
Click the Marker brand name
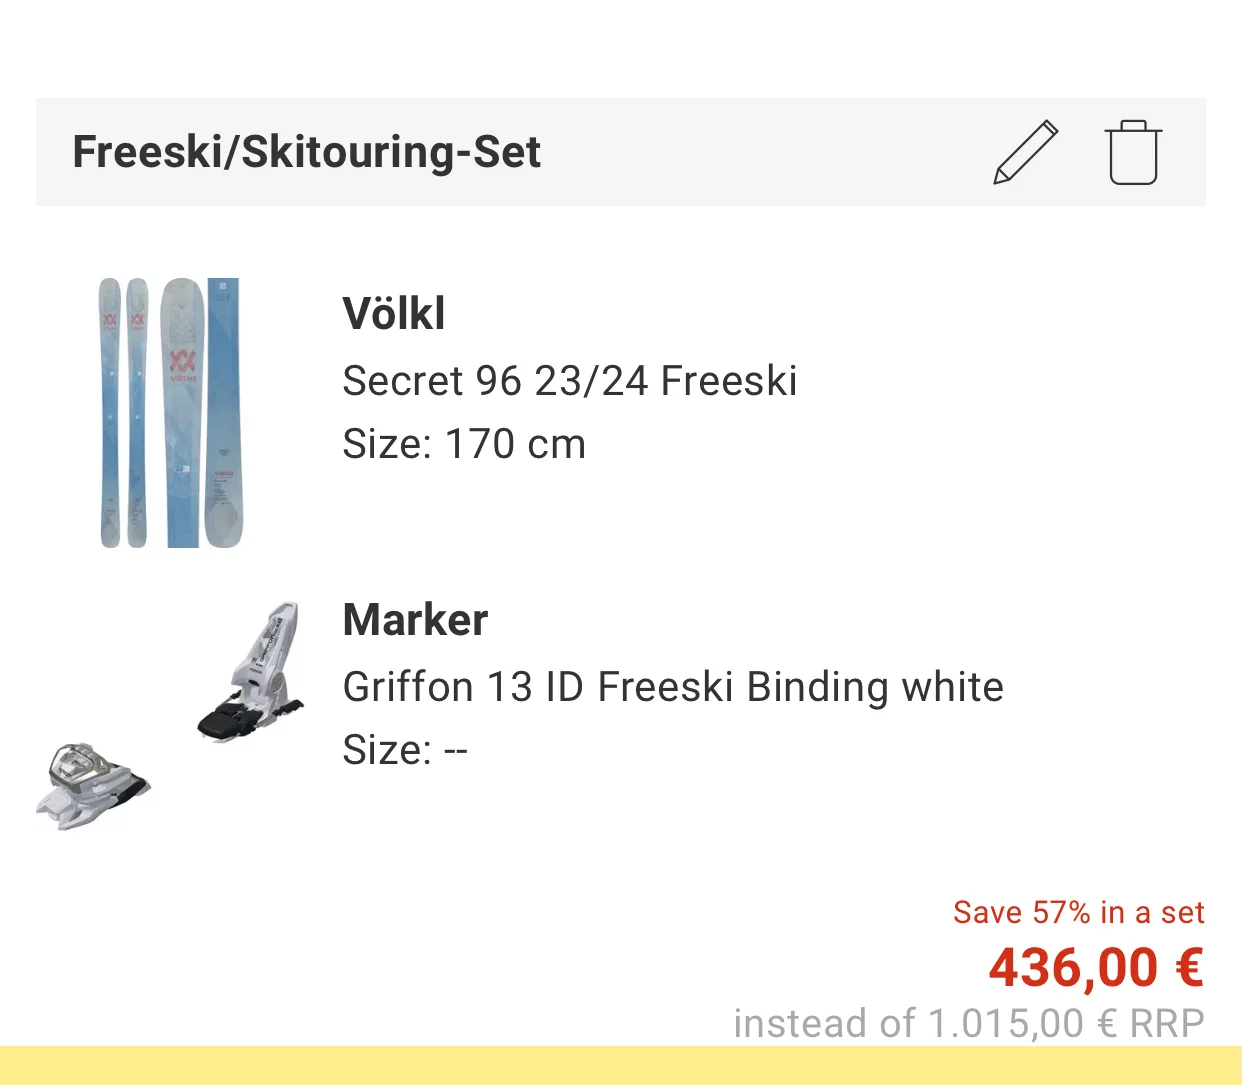415,620
